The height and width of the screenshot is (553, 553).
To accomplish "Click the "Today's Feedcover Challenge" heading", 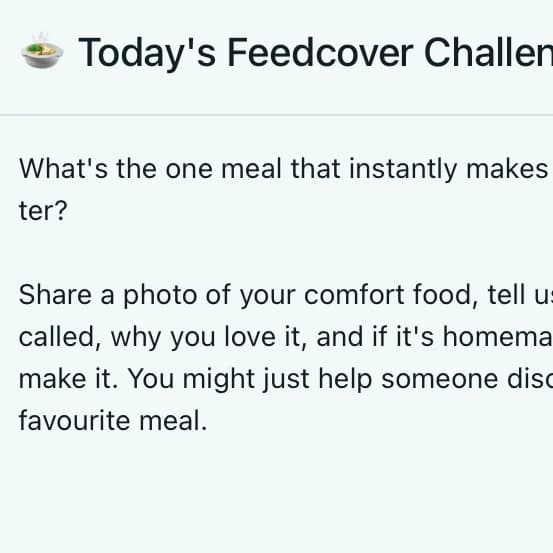I will click(x=315, y=53).
